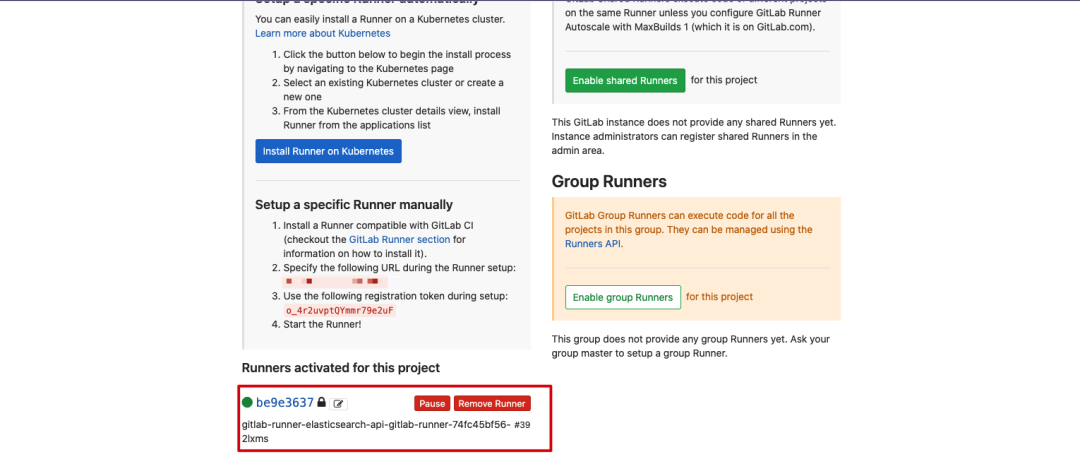1080x476 pixels.
Task: Click the Setup a specific Runner manually heading
Action: coord(354,205)
